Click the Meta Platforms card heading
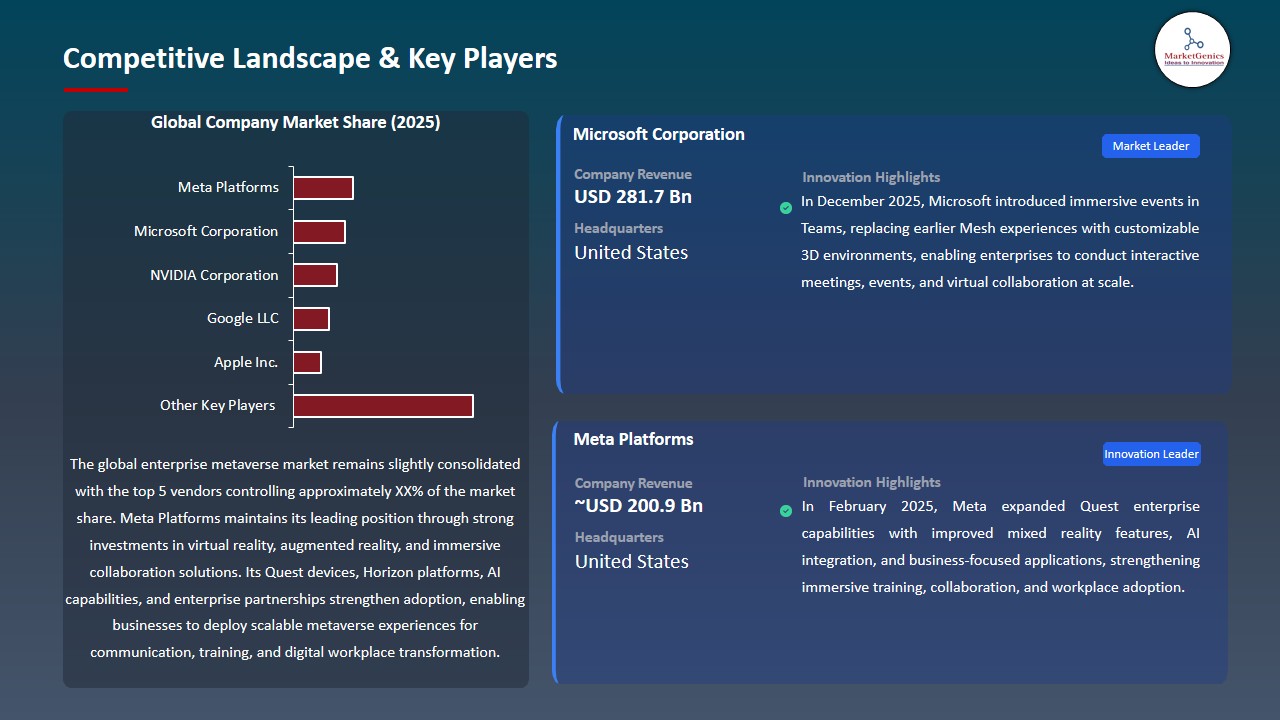 pos(633,439)
